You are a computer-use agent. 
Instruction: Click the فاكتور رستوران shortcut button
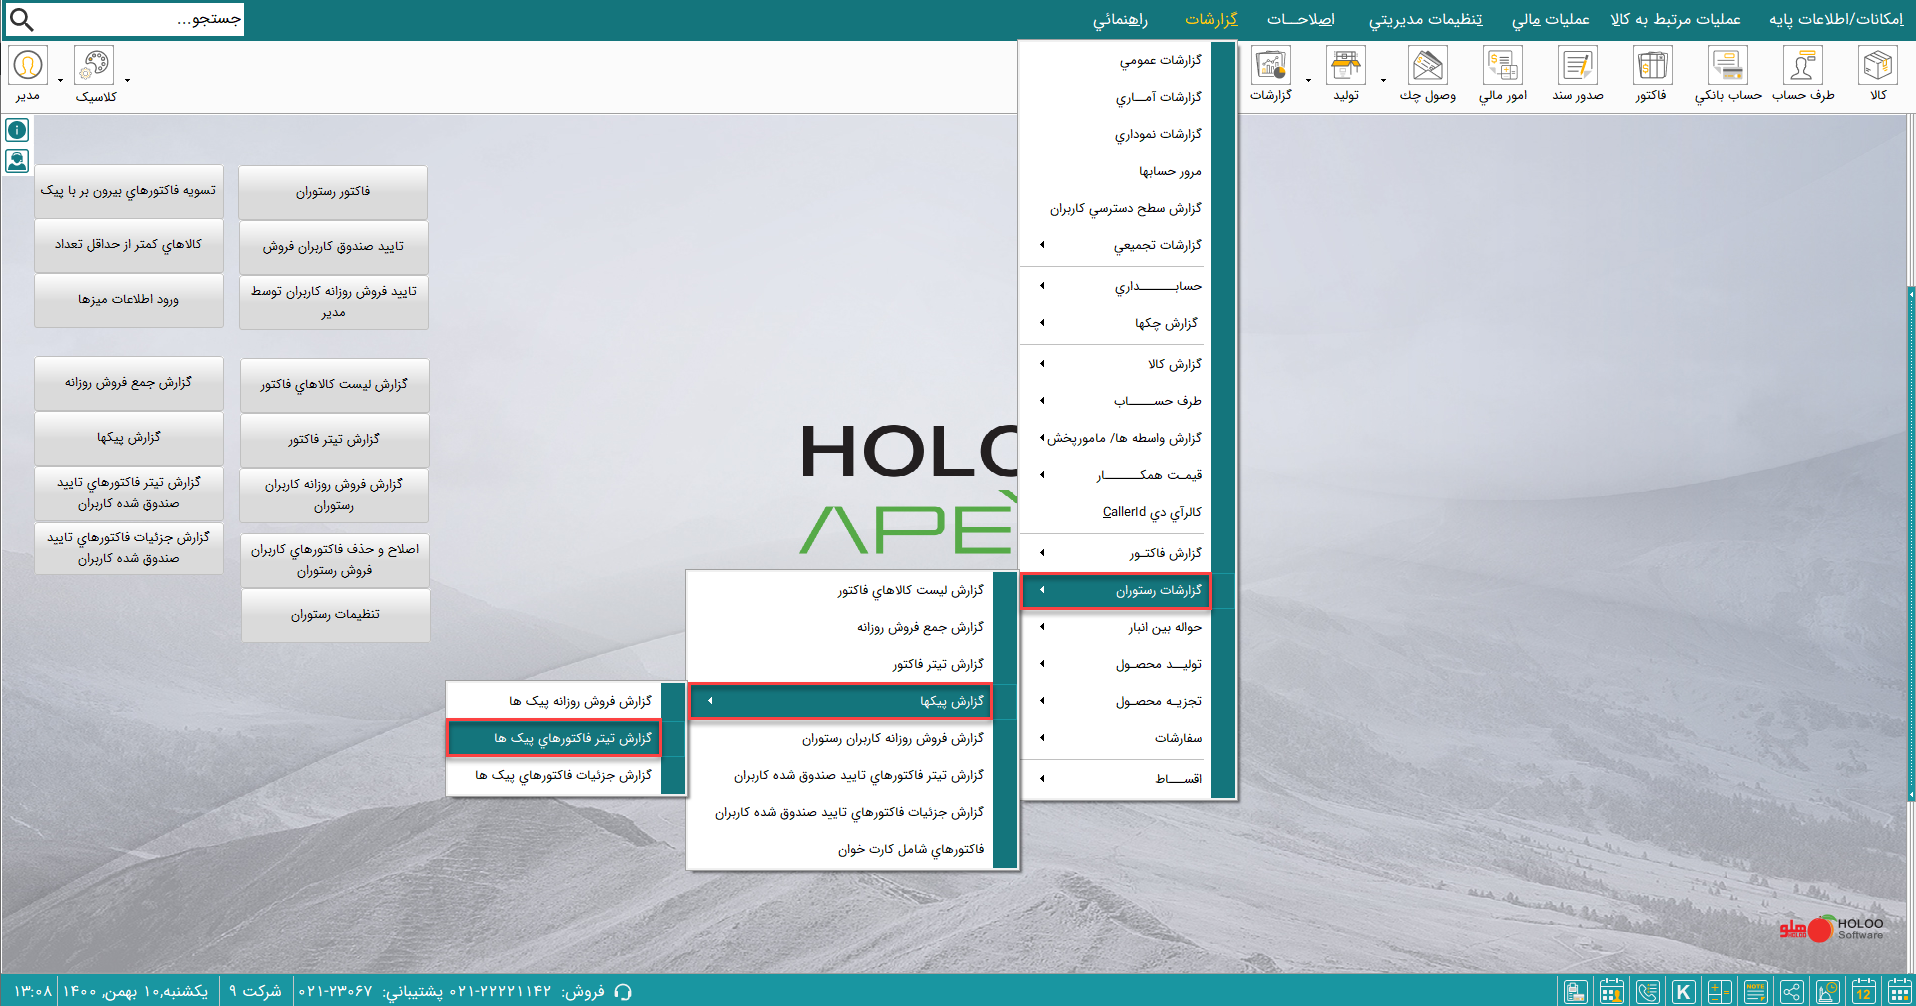[x=333, y=192]
